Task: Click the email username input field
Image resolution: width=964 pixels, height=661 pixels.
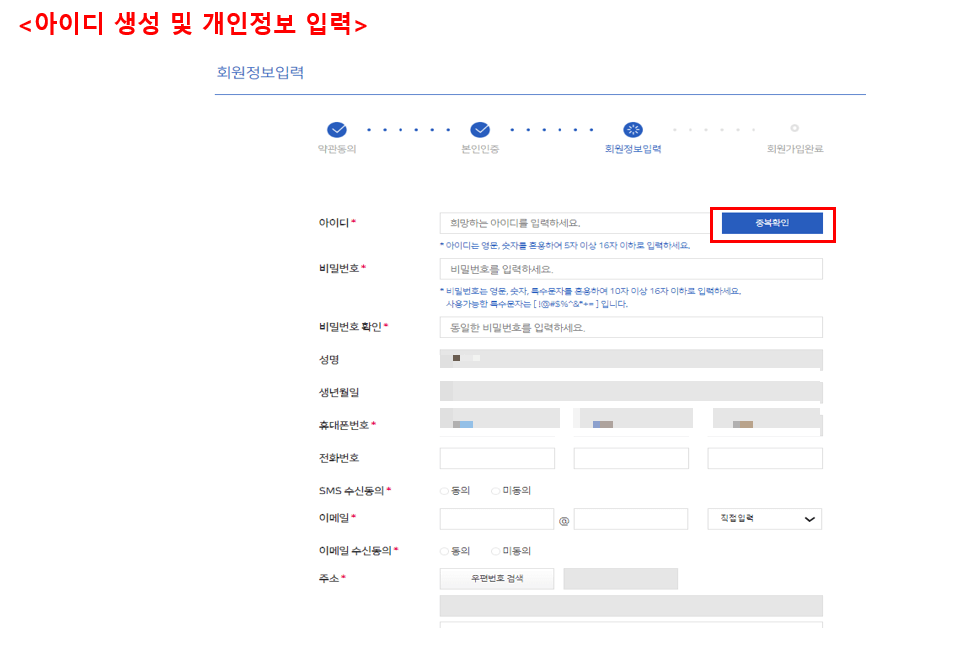Action: click(497, 518)
